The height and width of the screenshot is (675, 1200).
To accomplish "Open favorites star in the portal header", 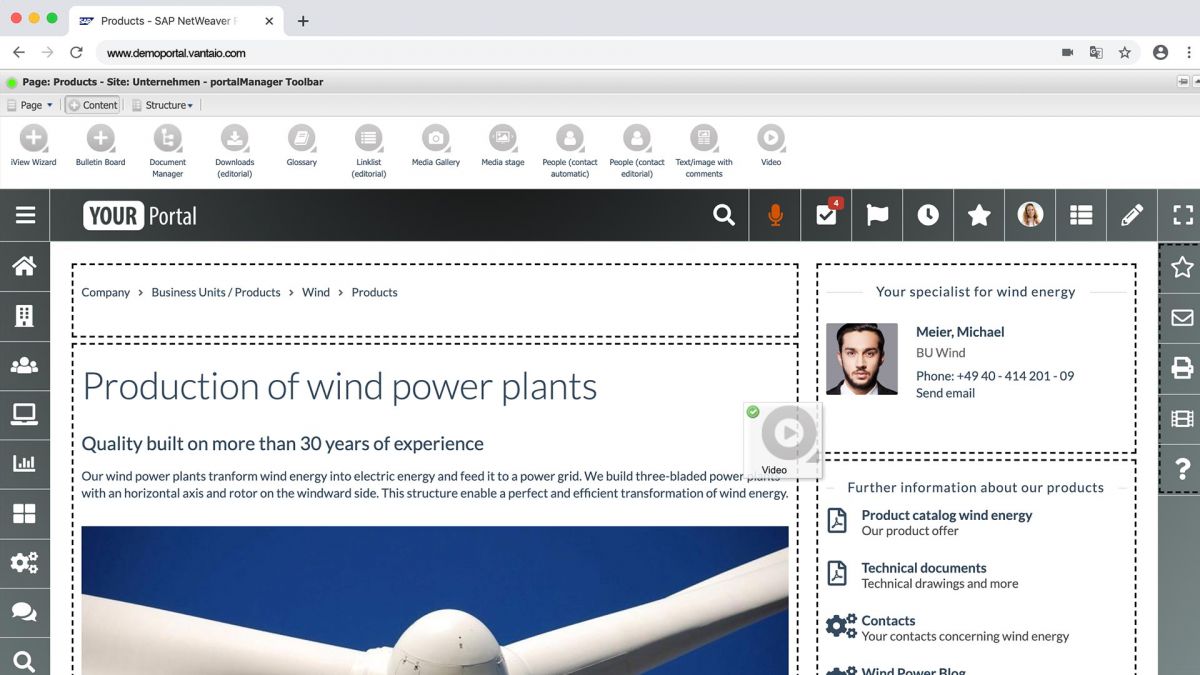I will [979, 215].
